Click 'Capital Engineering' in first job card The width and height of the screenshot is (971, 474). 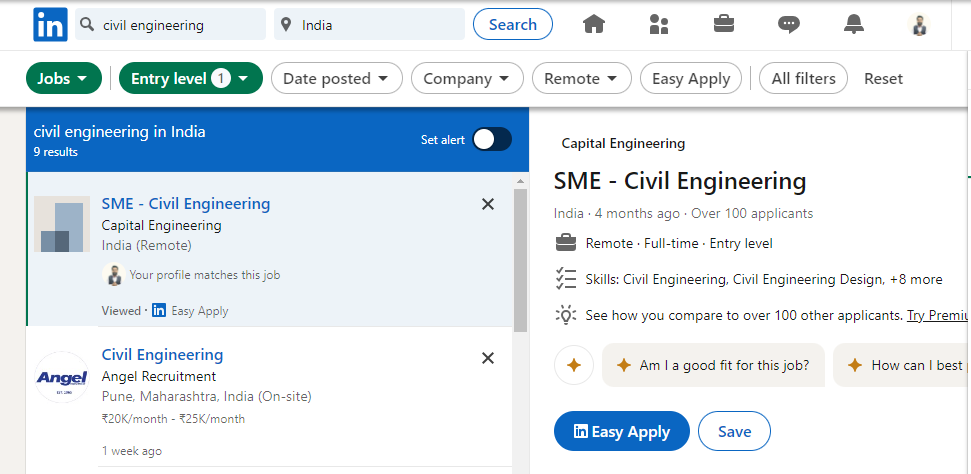pos(162,226)
